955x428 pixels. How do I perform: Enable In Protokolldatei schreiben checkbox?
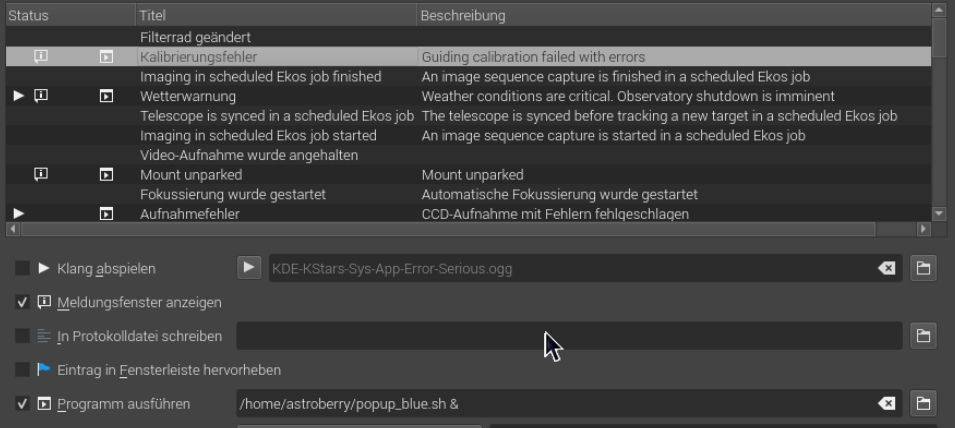(x=22, y=335)
